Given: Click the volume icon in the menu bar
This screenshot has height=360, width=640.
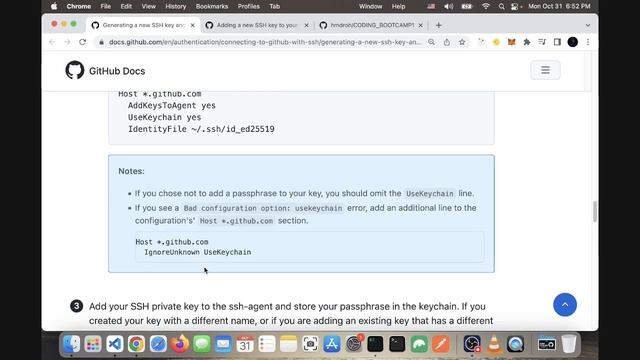Looking at the screenshot, I should (x=449, y=7).
